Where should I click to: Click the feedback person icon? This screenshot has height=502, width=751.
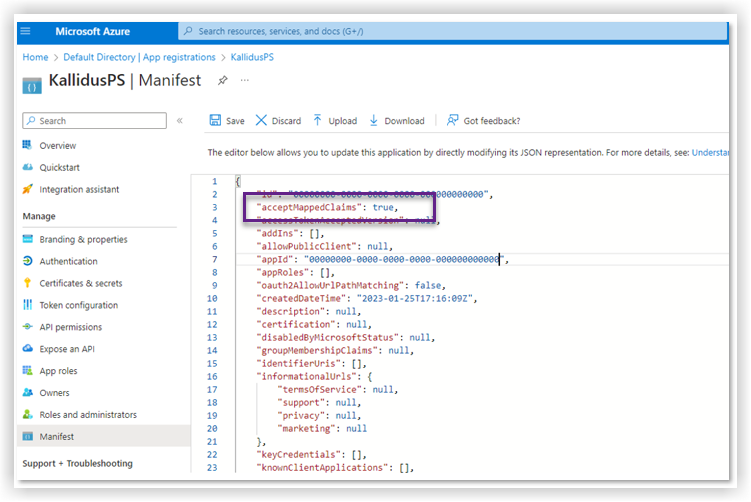pyautogui.click(x=452, y=120)
